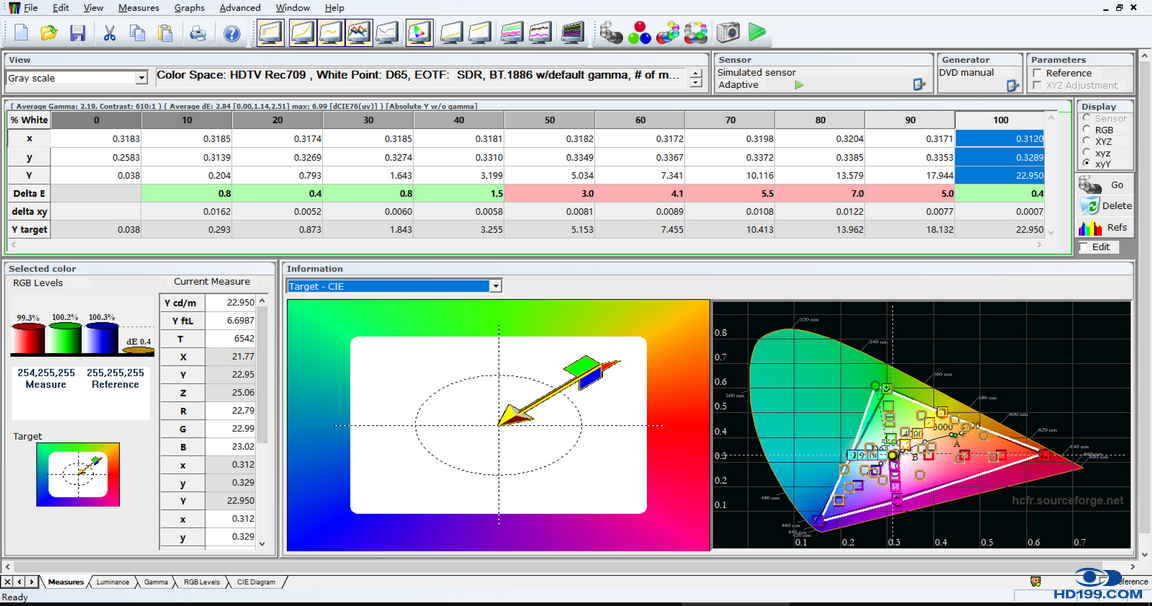
Task: Select the 0 % White column header
Action: tap(96, 120)
